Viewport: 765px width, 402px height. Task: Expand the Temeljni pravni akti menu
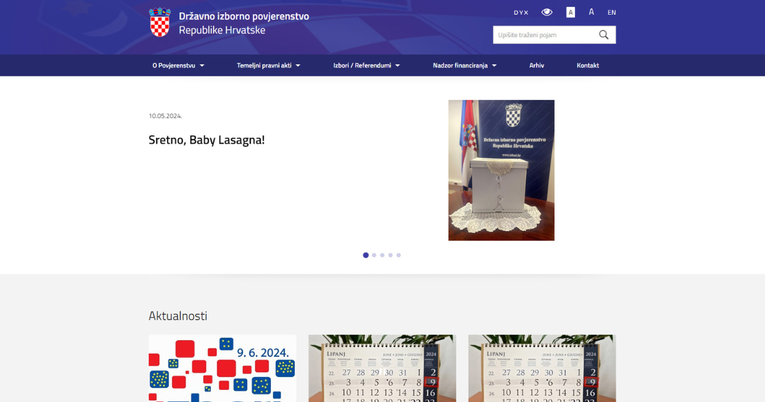pyautogui.click(x=268, y=65)
